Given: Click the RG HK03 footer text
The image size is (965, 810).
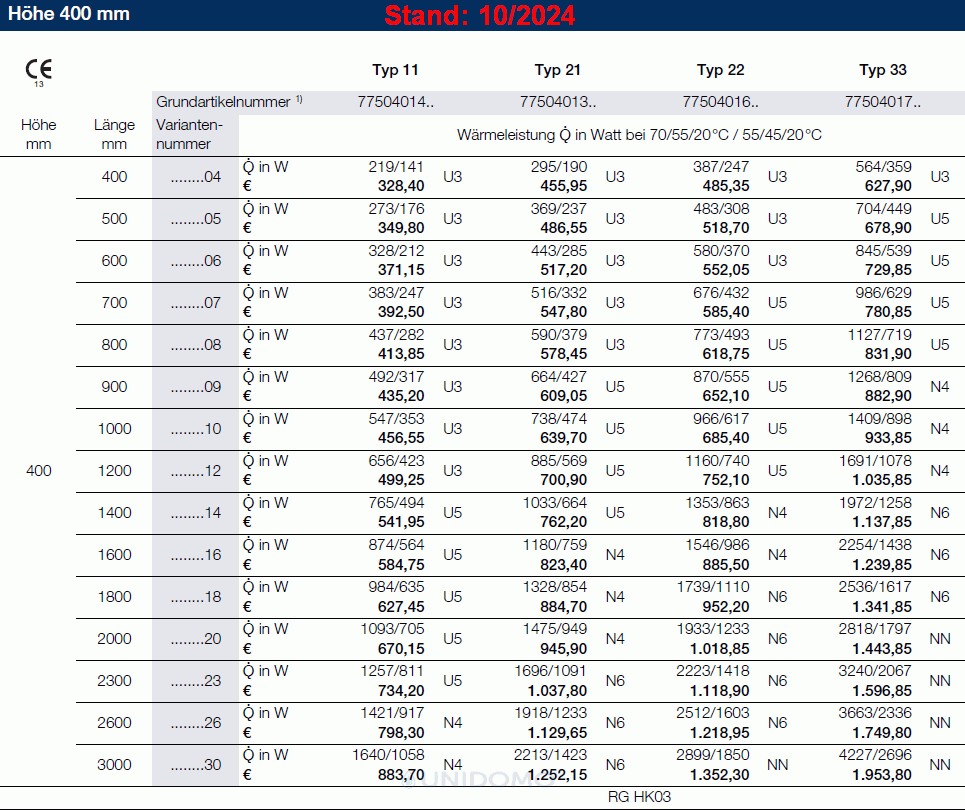Looking at the screenshot, I should pos(639,797).
